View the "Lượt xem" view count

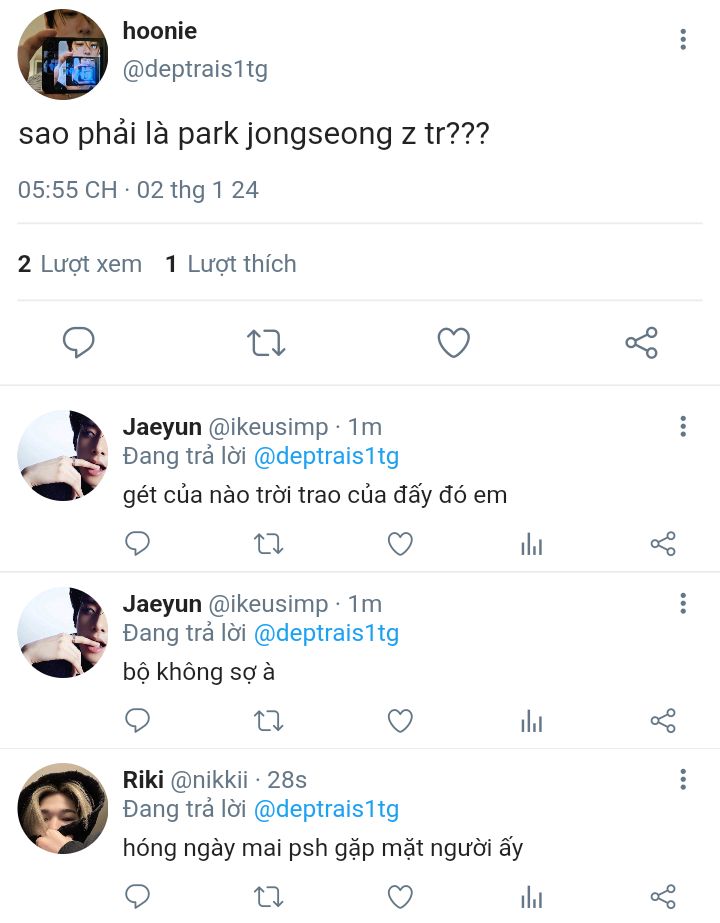tap(80, 264)
